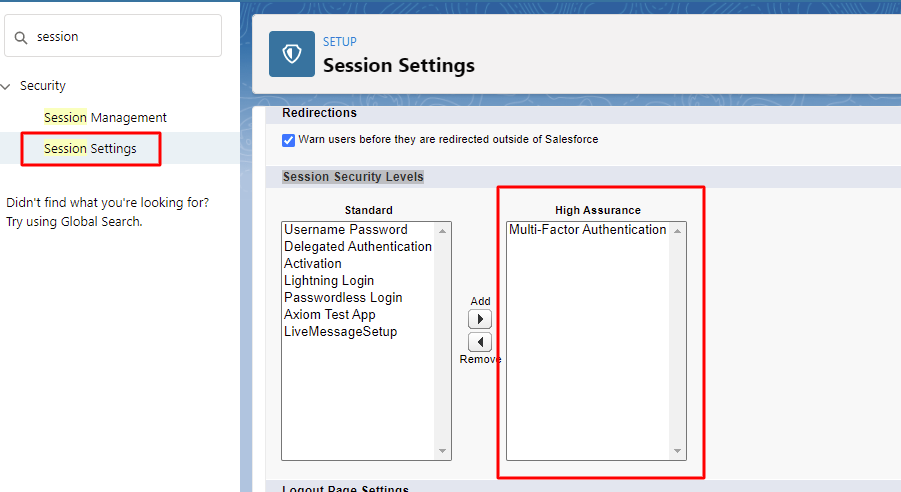901x492 pixels.
Task: Click Standard list scroll down arrow
Action: tap(442, 451)
